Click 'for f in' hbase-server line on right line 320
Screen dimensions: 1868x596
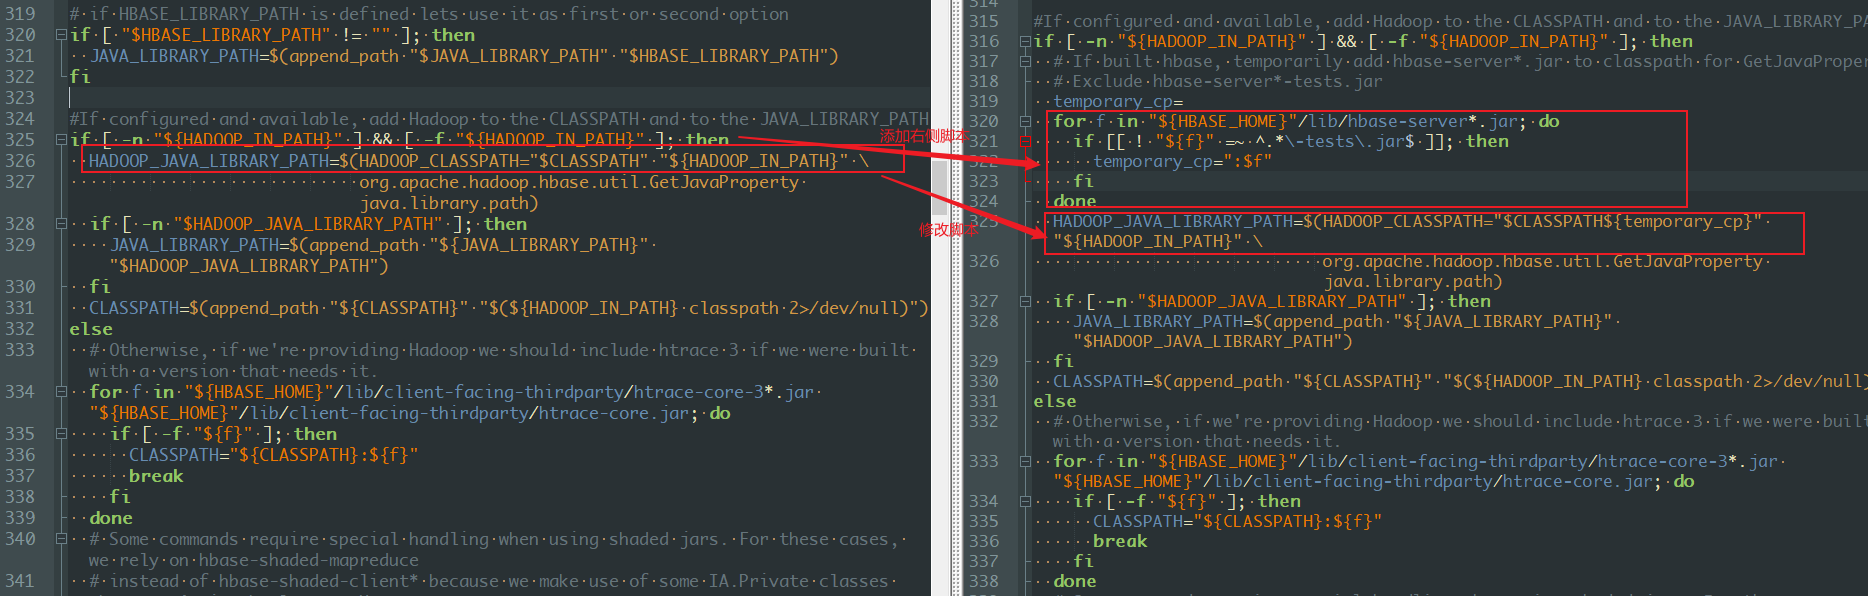pos(1306,121)
